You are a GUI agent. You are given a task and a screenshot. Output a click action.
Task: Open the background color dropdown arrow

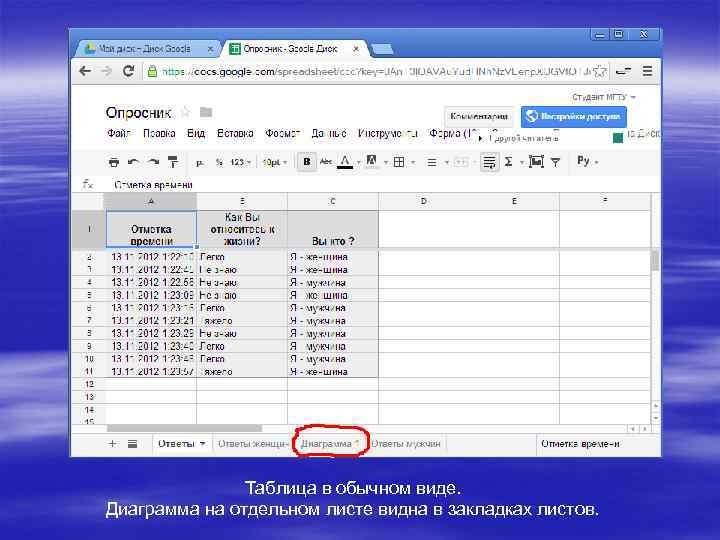click(x=386, y=162)
